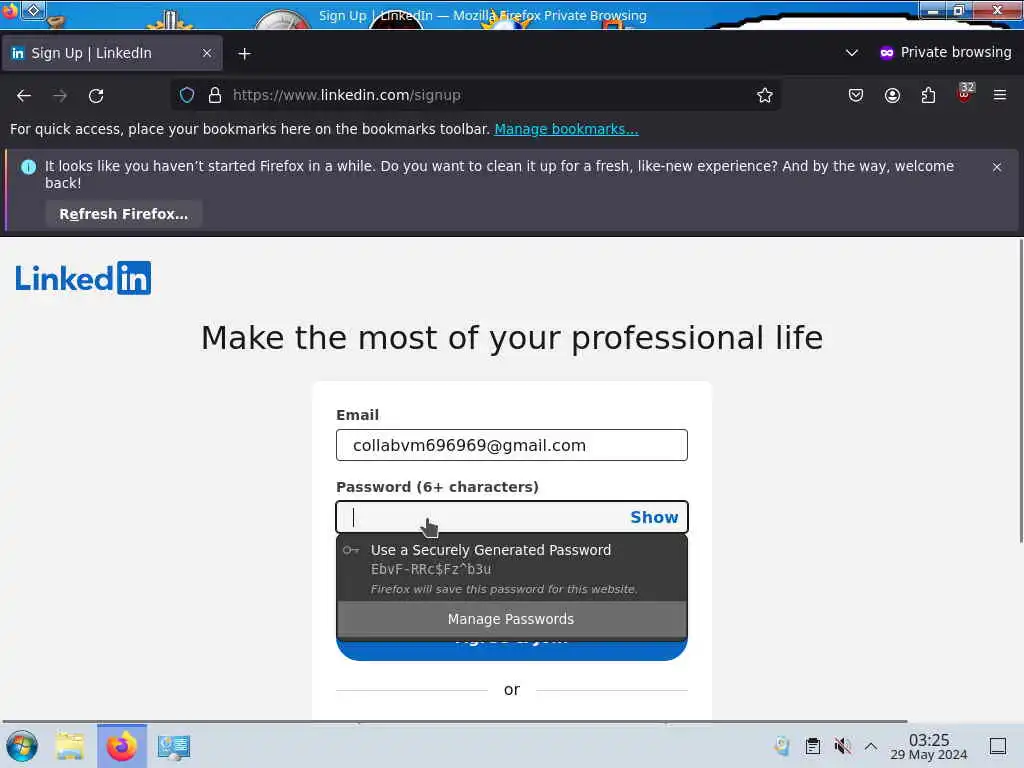
Task: Open the control panel taskbar icon
Action: coord(174,746)
